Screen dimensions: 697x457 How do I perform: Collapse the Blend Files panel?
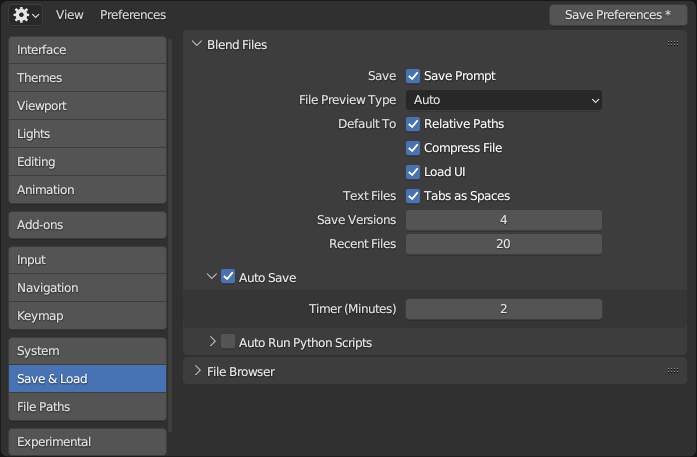coord(197,44)
